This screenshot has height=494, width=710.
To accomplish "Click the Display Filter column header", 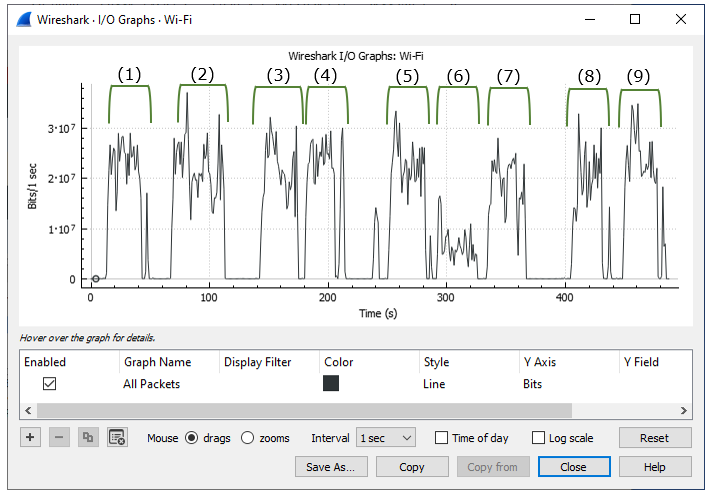I will click(257, 362).
